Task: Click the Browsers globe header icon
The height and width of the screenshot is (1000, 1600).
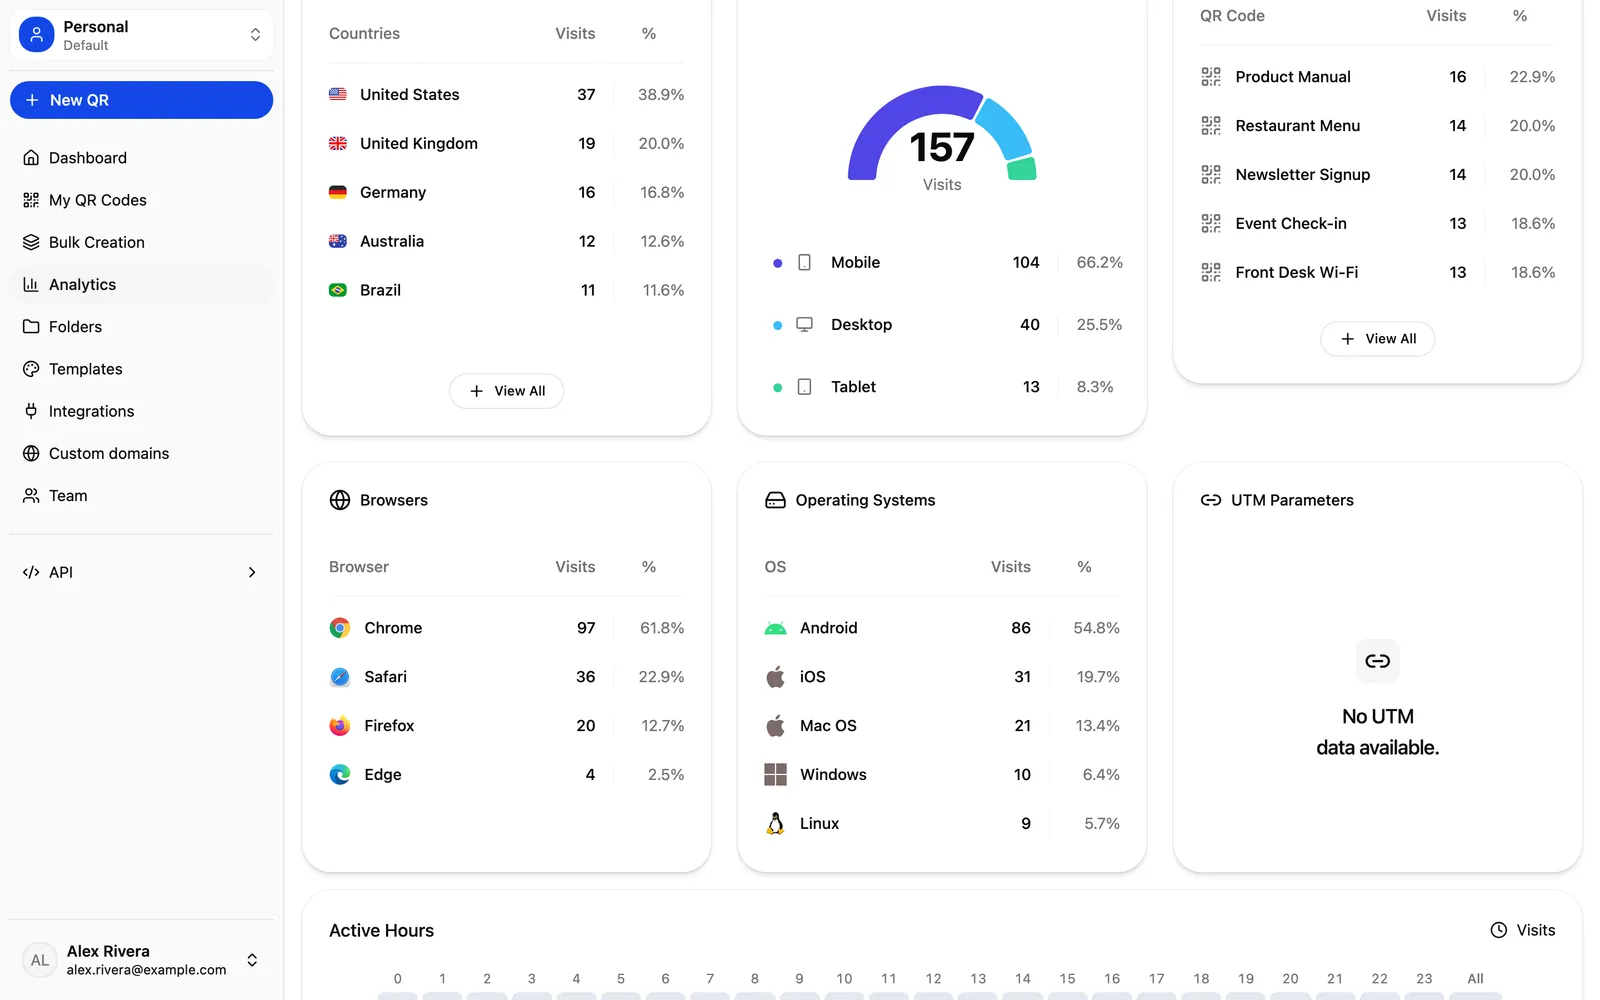Action: pyautogui.click(x=340, y=500)
